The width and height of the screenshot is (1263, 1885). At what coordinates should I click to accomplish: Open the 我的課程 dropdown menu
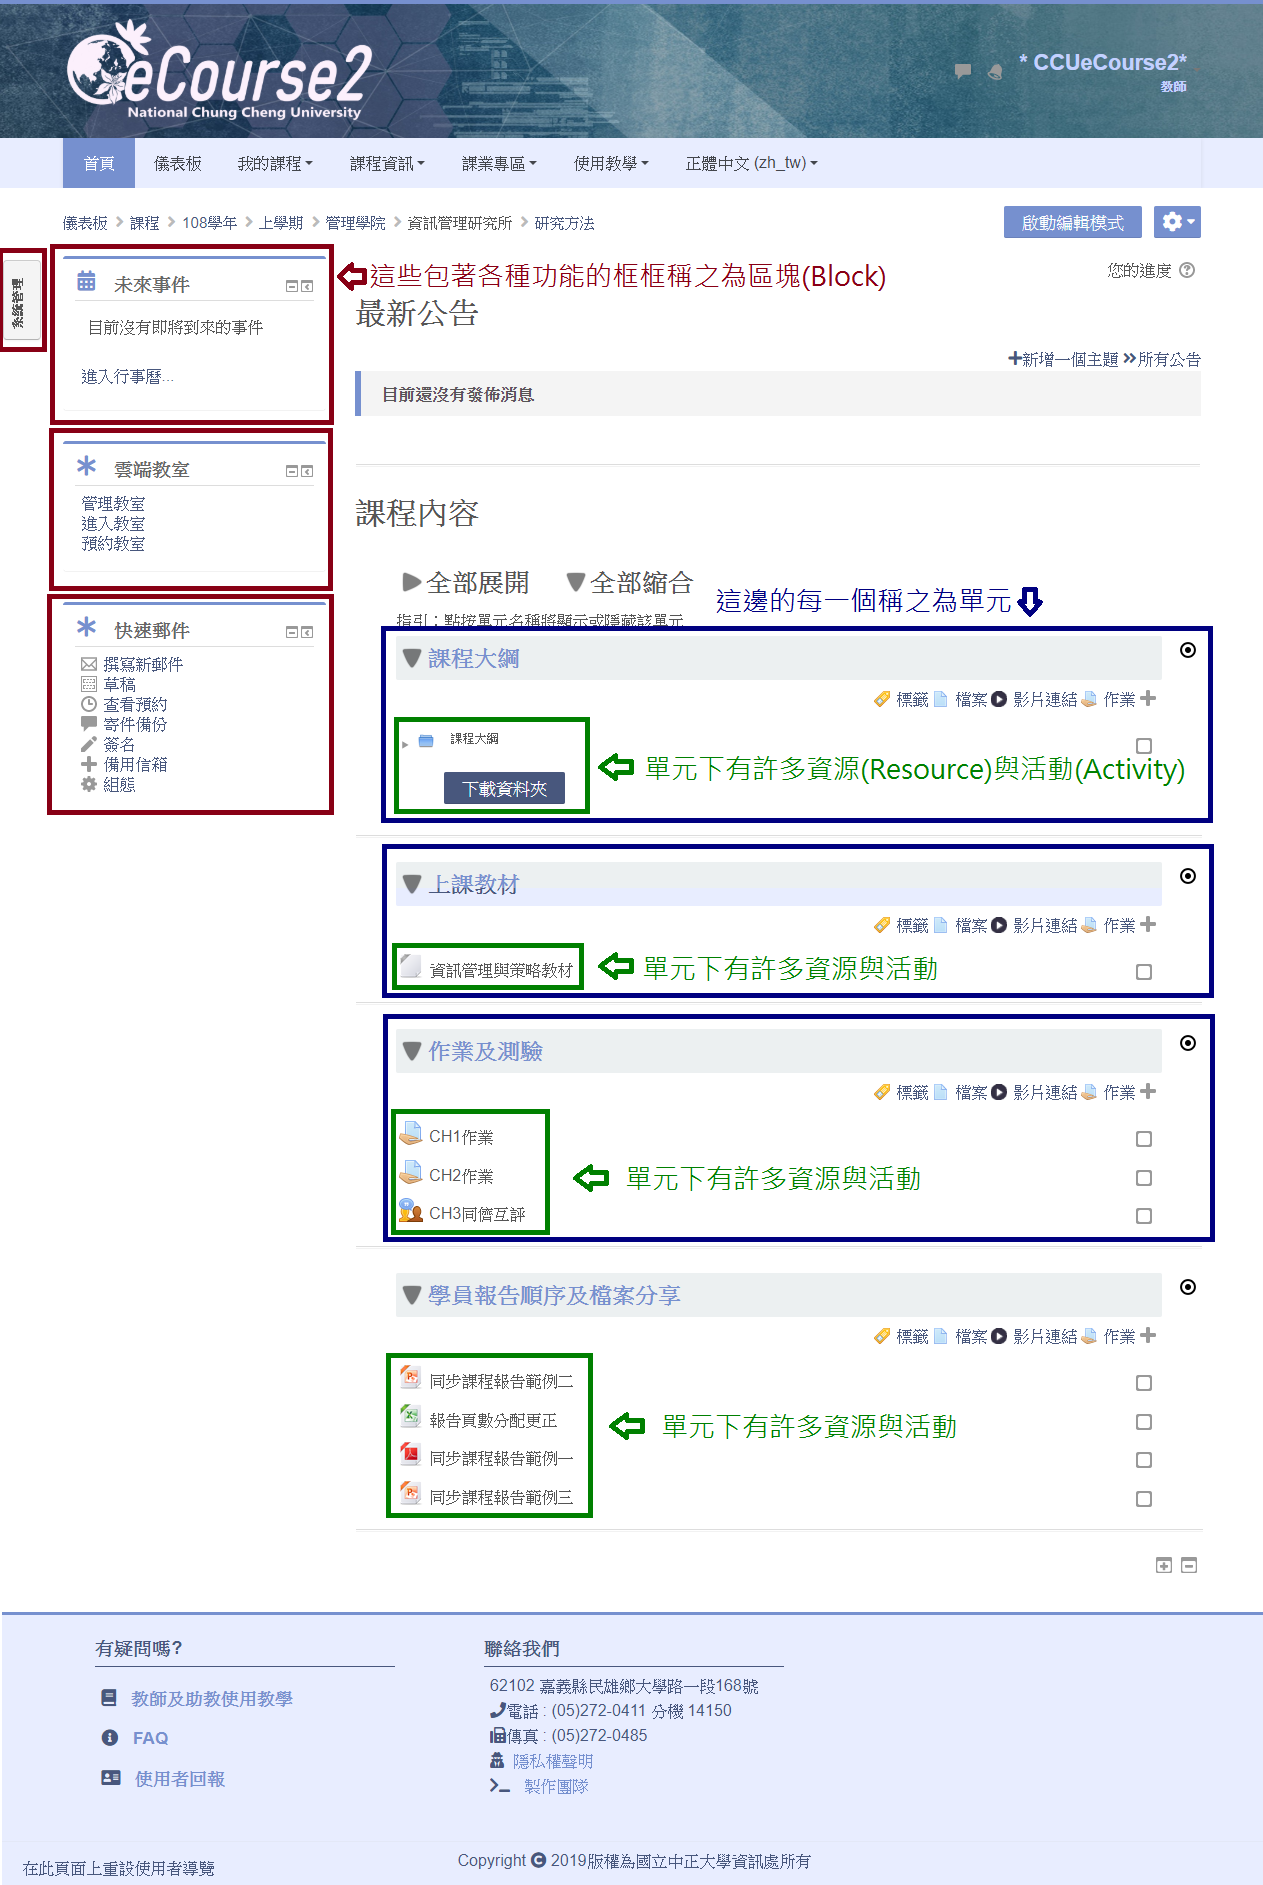pyautogui.click(x=275, y=163)
